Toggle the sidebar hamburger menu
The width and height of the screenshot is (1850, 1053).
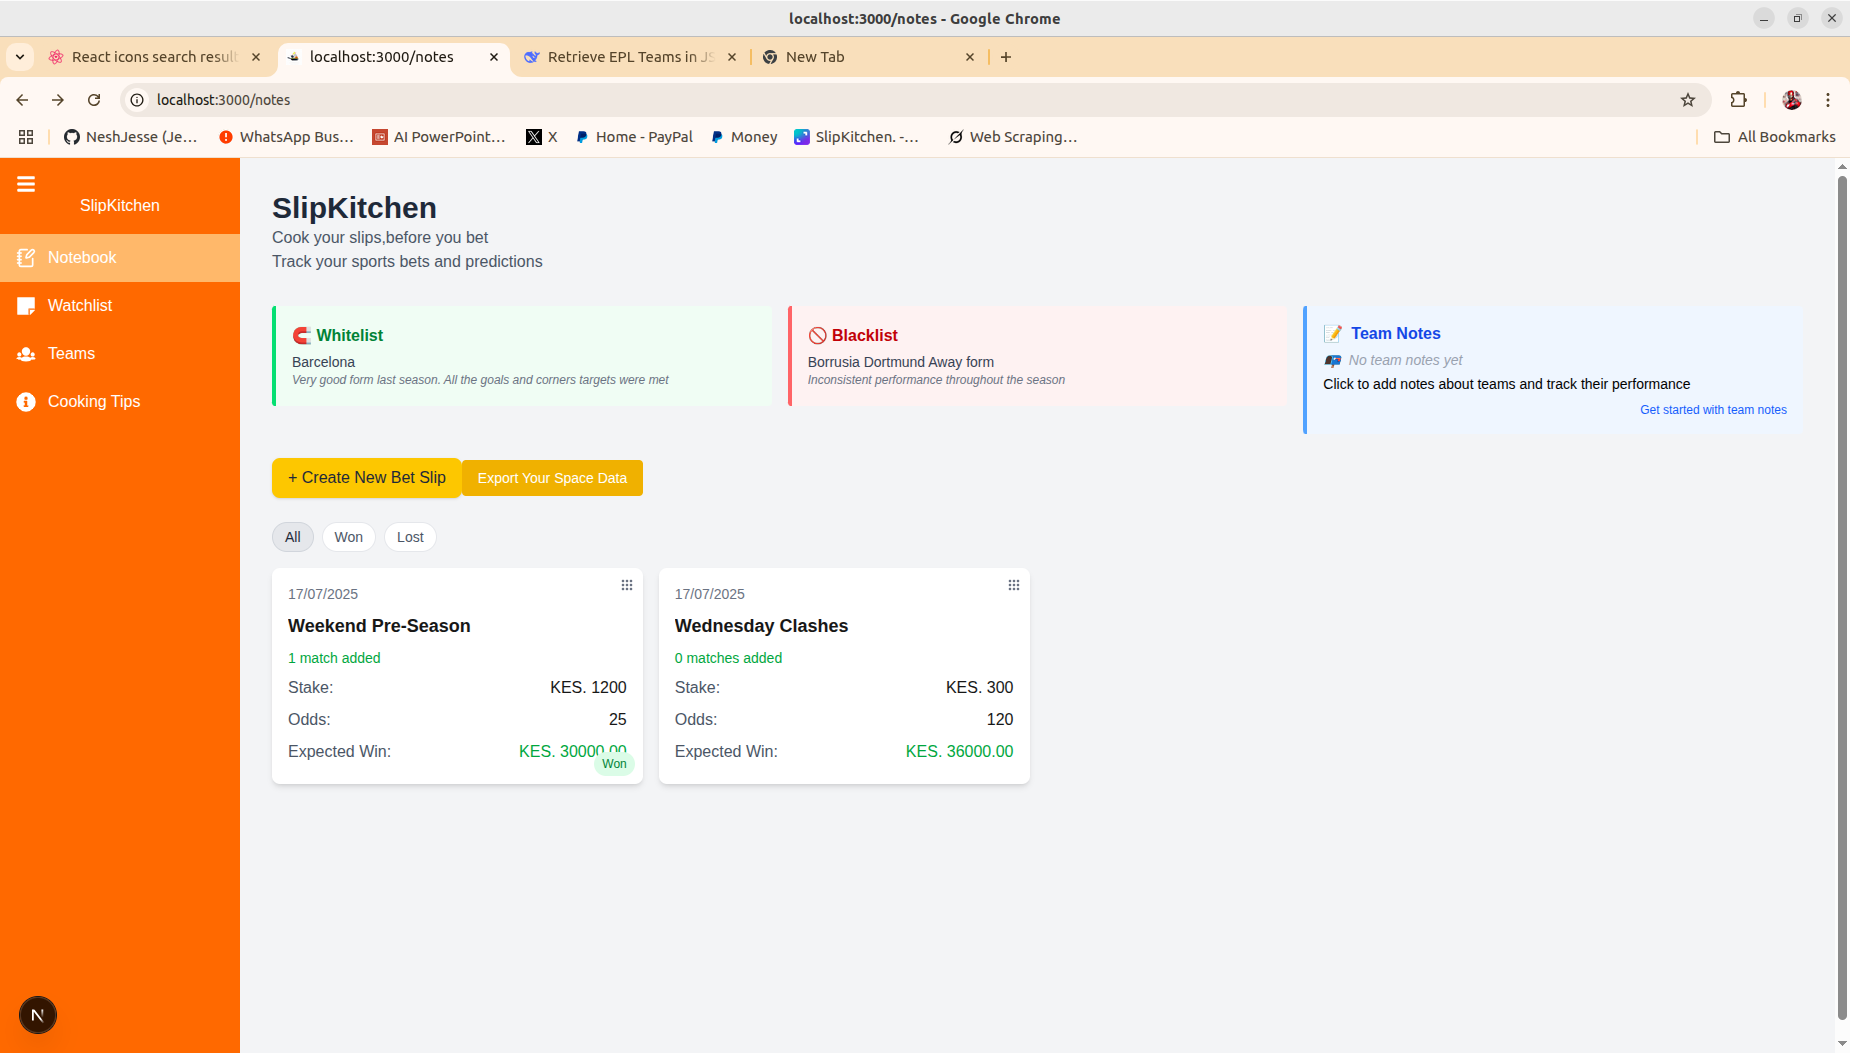(26, 184)
